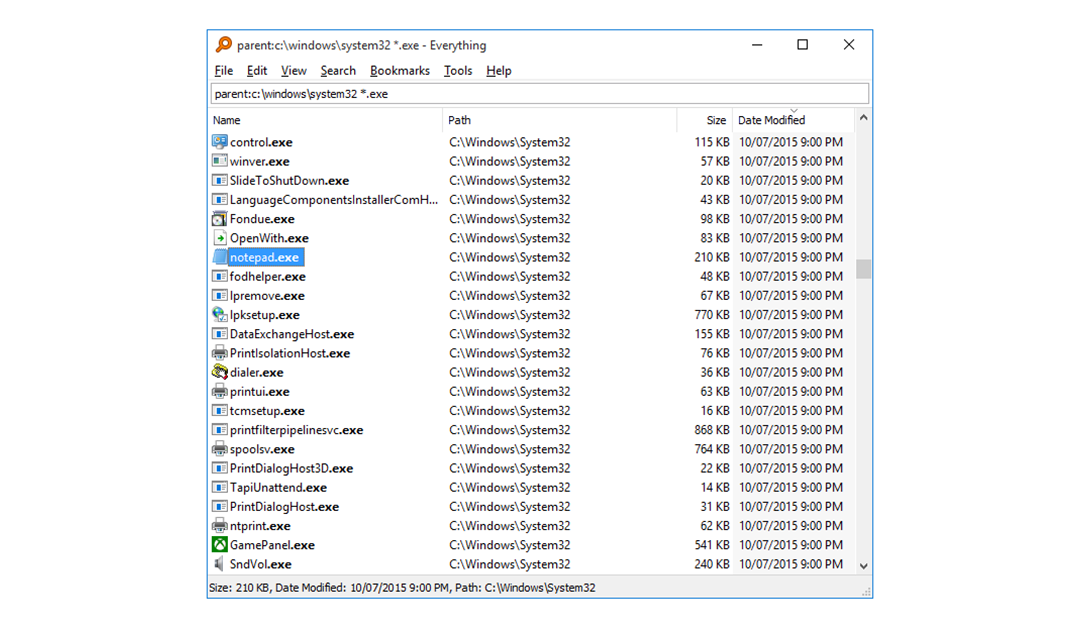The image size is (1080, 629).
Task: Click the SndVol.exe speaker icon
Action: (x=219, y=564)
